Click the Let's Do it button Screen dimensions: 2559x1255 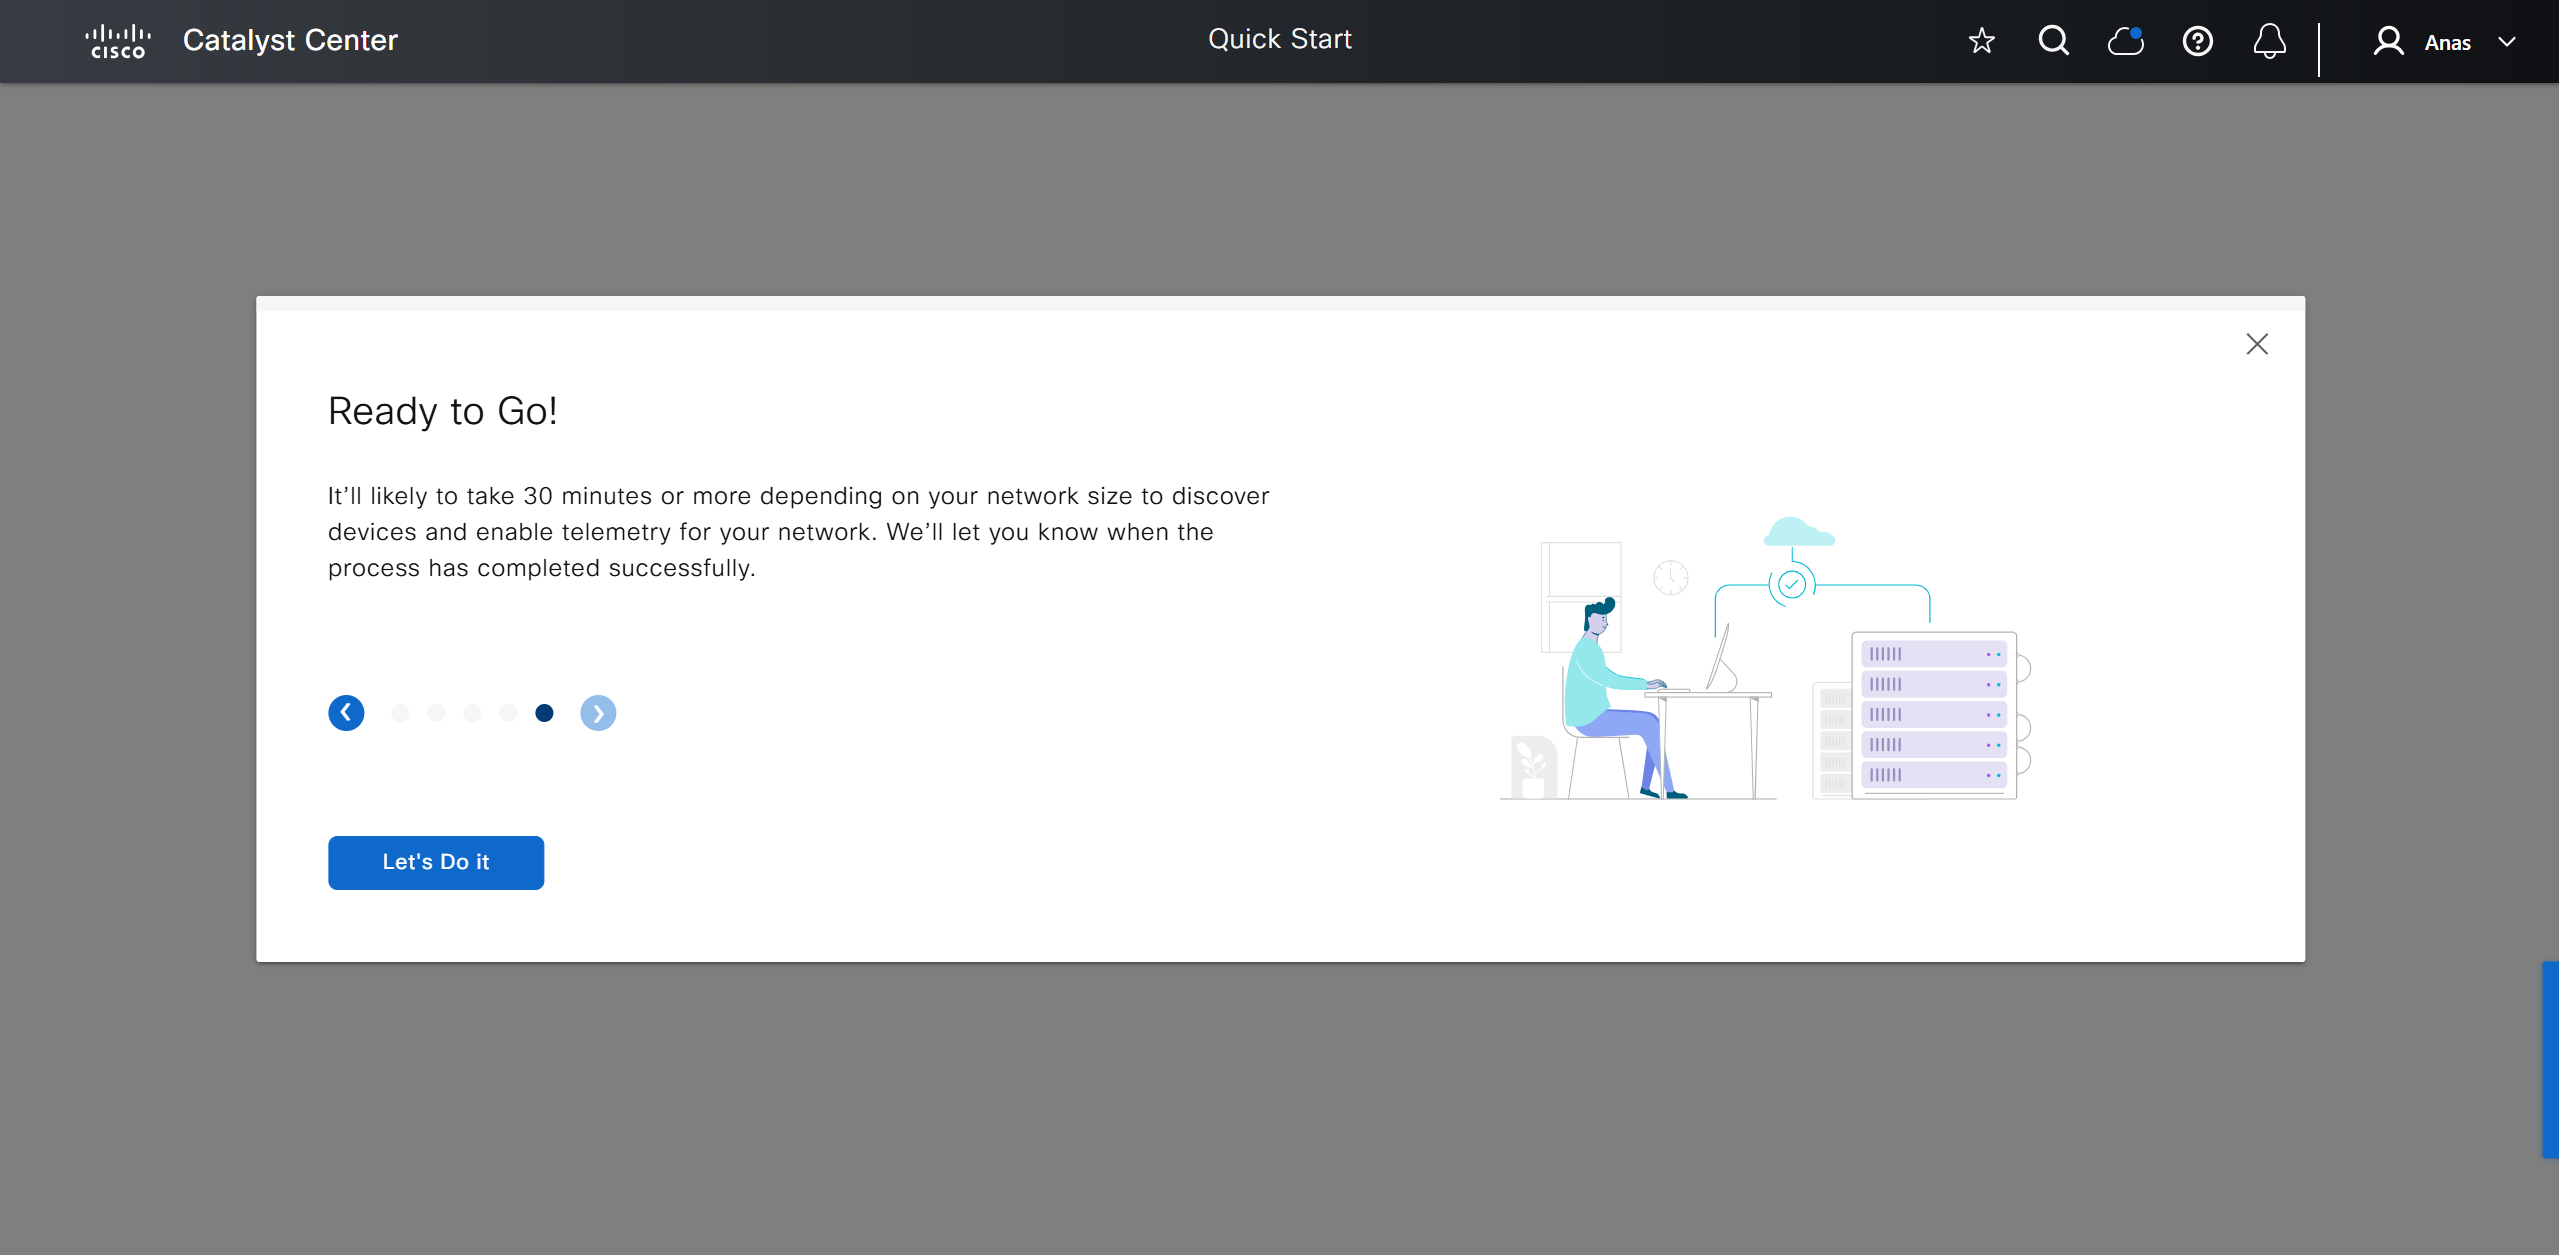(436, 862)
